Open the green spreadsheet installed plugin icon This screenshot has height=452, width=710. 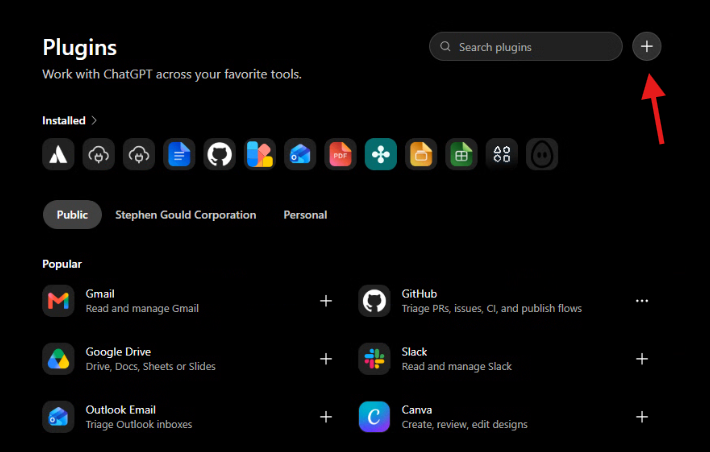click(461, 154)
